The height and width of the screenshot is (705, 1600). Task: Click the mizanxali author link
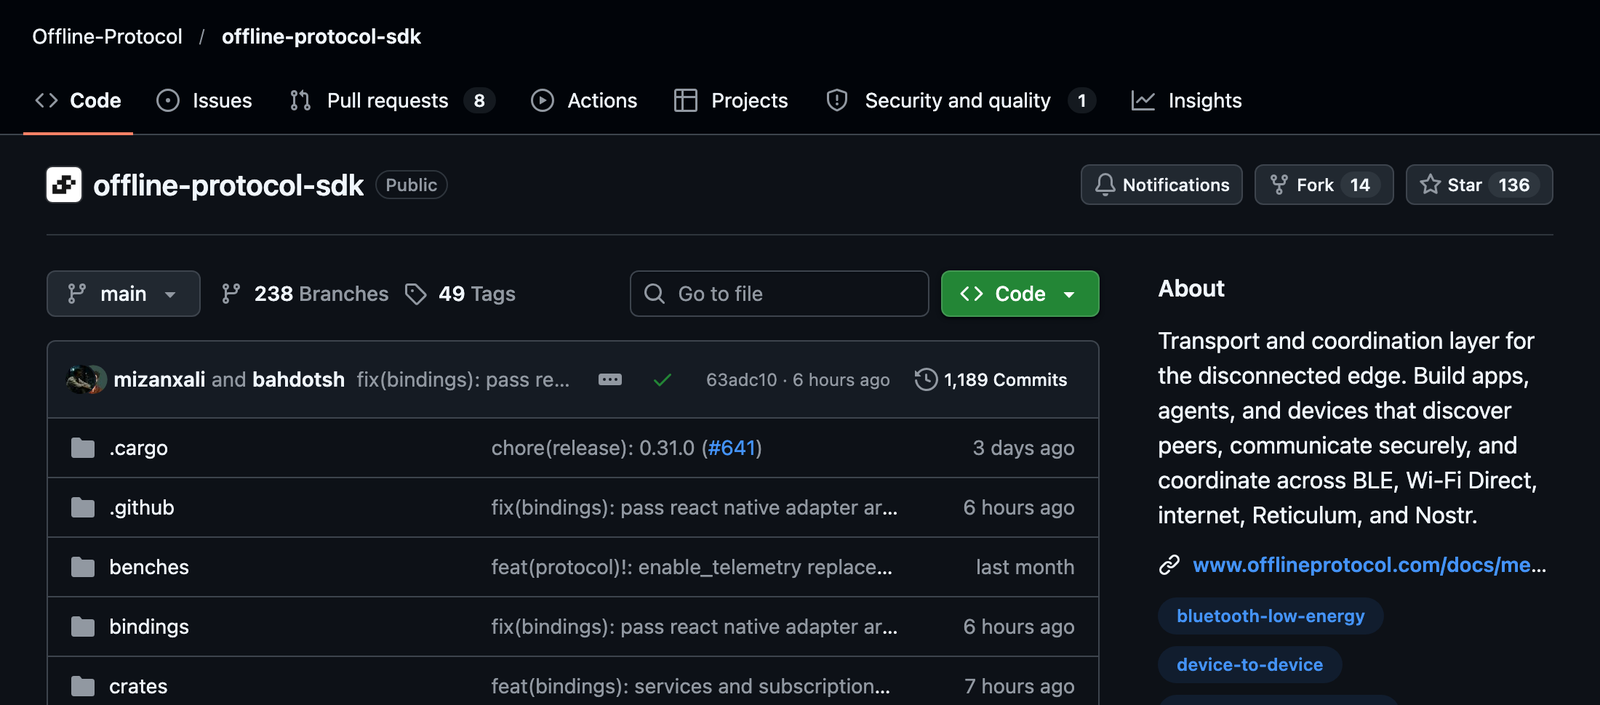coord(159,380)
